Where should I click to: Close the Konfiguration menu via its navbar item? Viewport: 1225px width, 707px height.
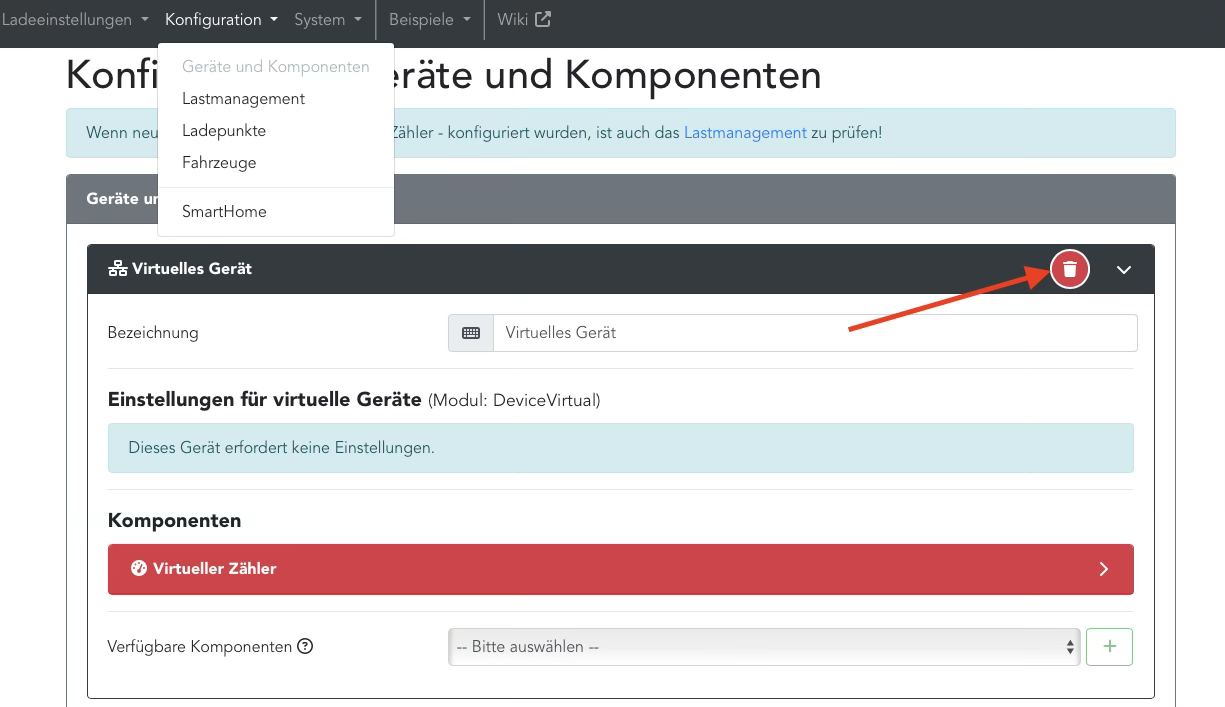click(x=221, y=20)
